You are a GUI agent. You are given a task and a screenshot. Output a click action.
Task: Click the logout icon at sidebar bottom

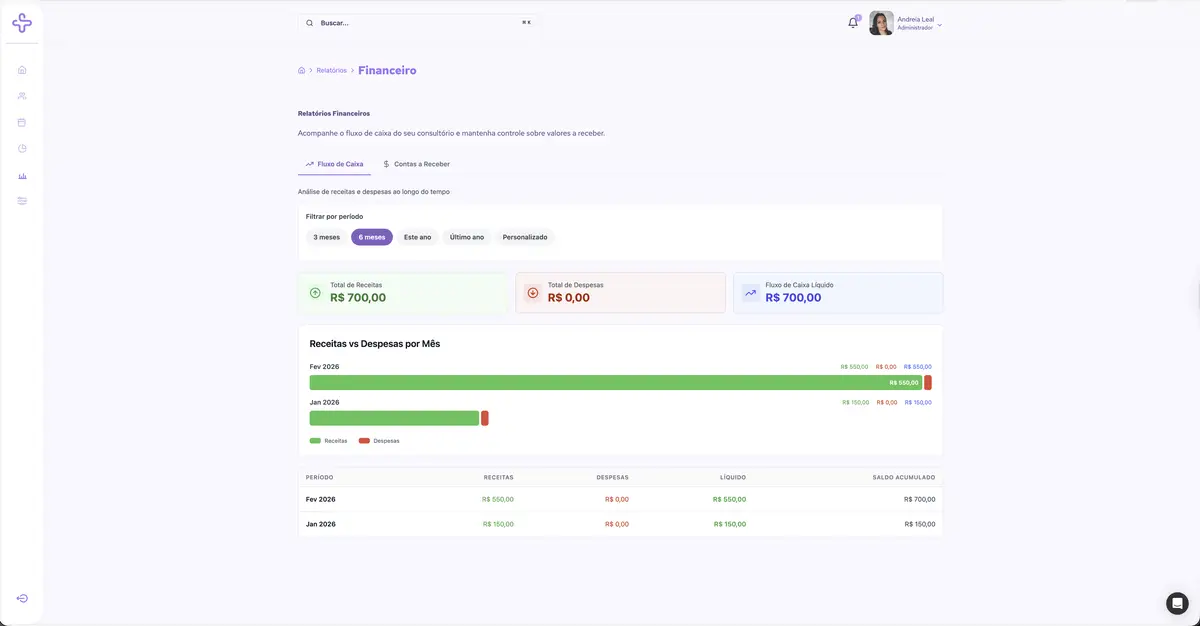click(21, 598)
